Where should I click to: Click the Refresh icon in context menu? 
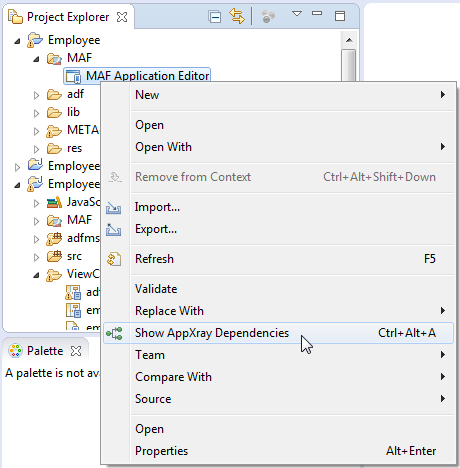114,259
